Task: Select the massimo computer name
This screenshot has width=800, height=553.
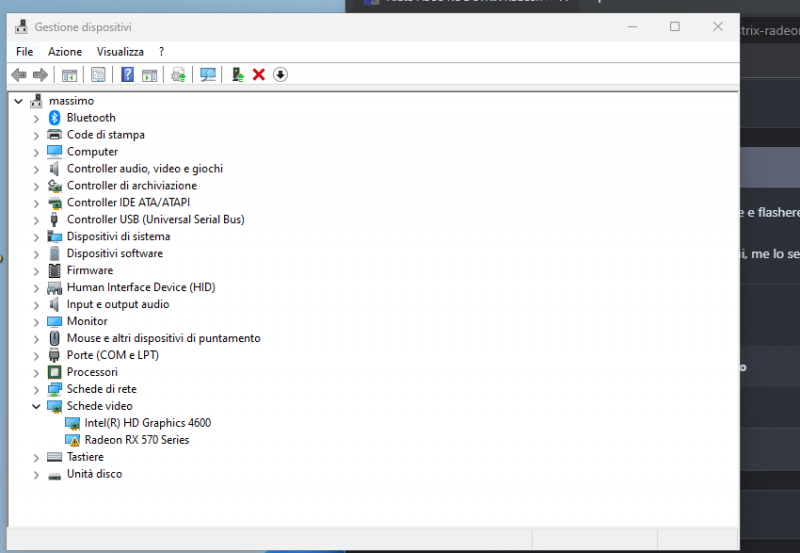Action: 71,100
